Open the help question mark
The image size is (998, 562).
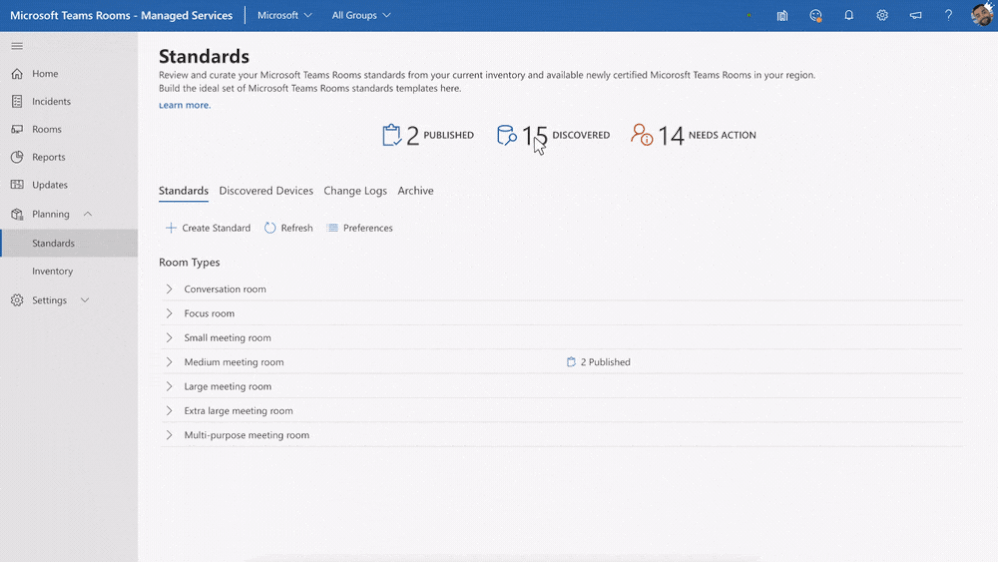pyautogui.click(x=948, y=15)
